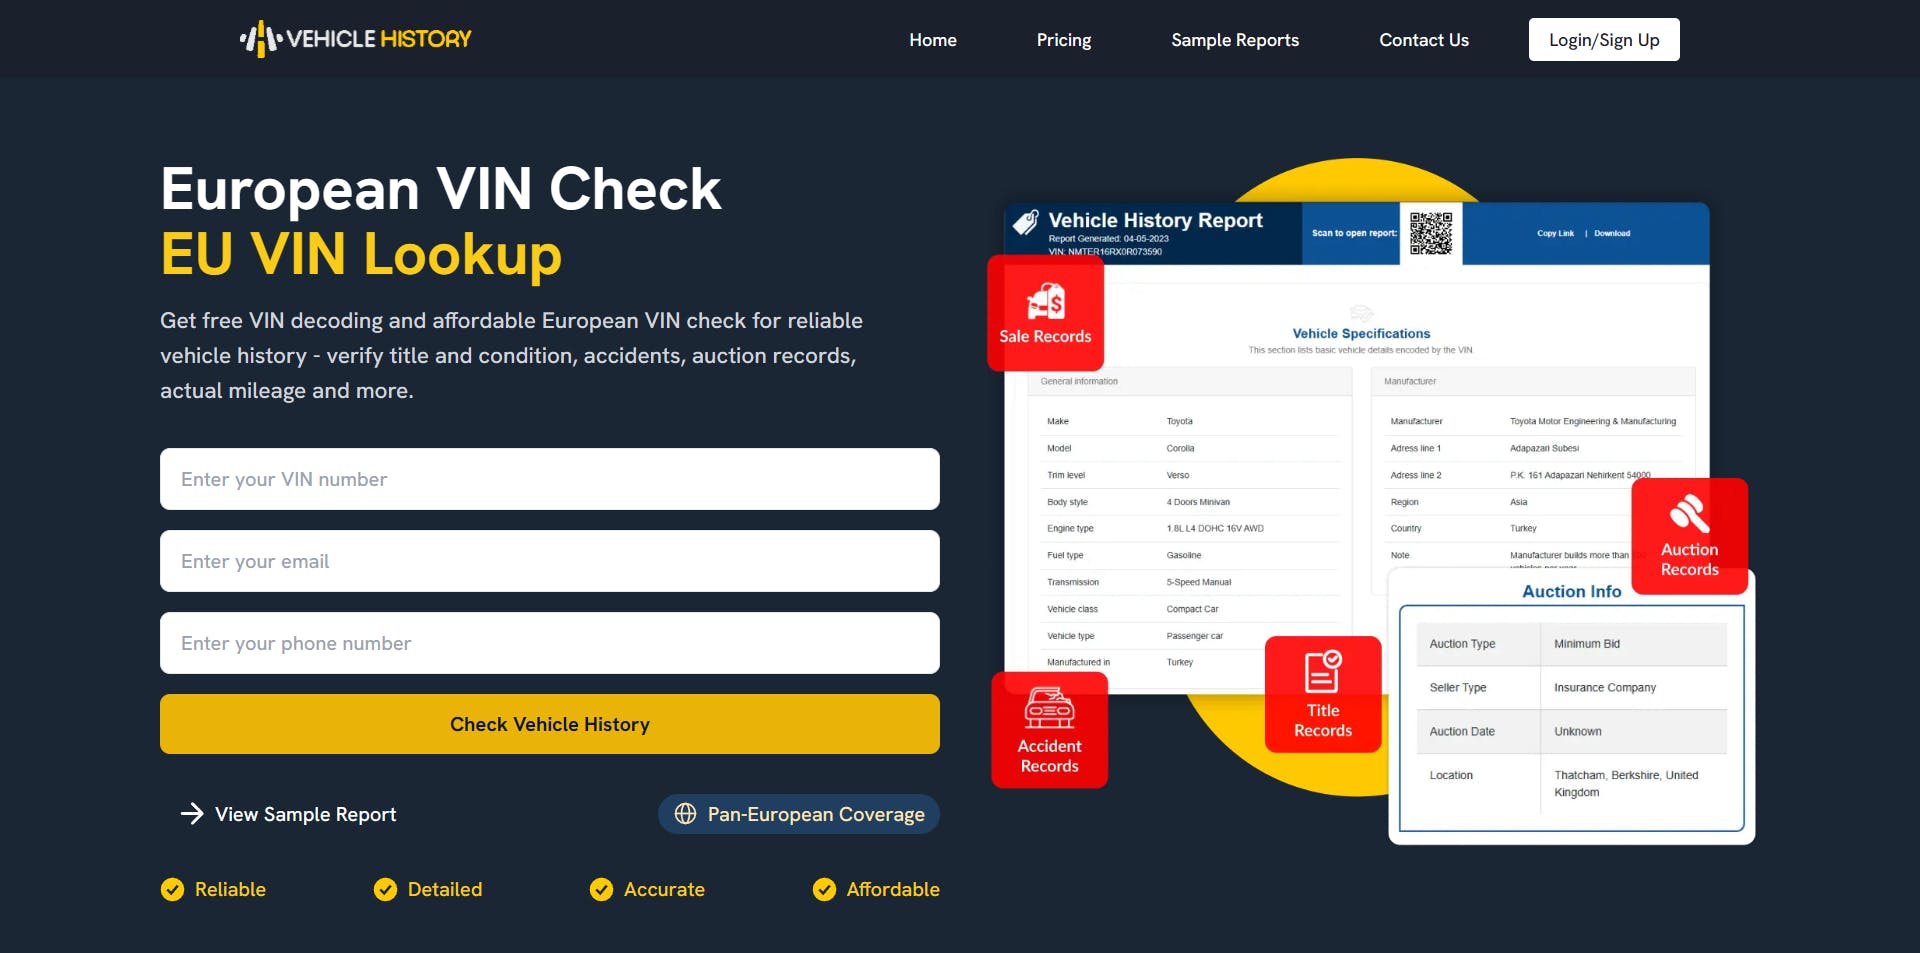Focus the VIN number input field
Screen dimensions: 1920x953
click(x=550, y=479)
